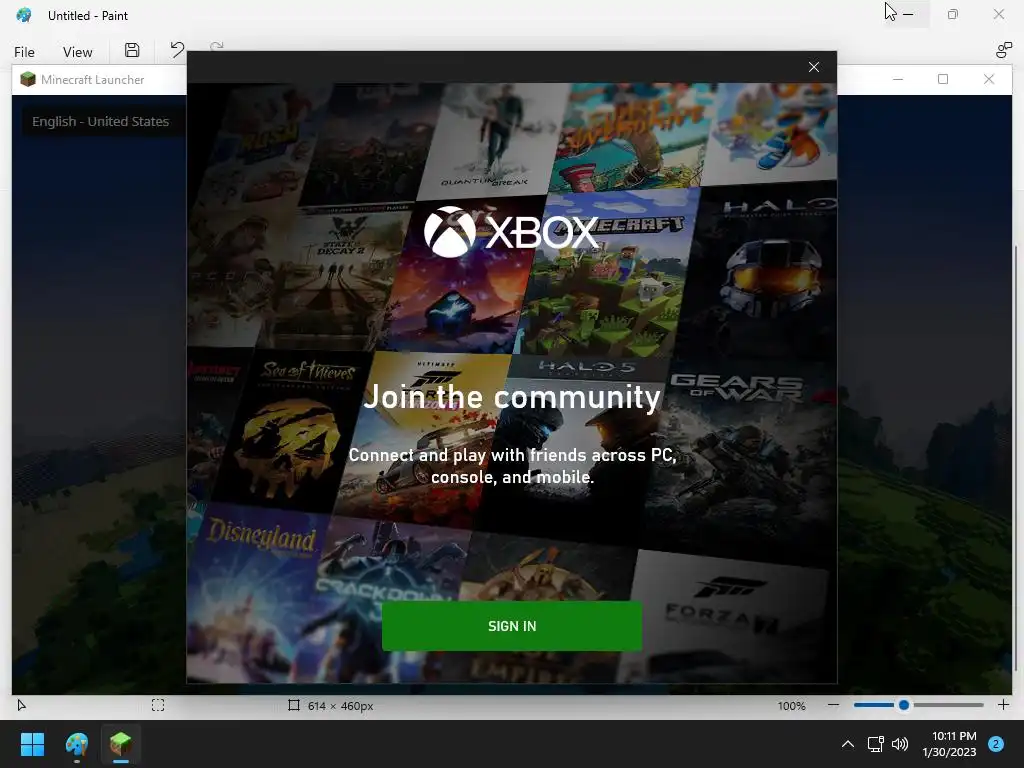The width and height of the screenshot is (1024, 768).
Task: Open the clock showing 10:11 PM
Action: [950, 744]
